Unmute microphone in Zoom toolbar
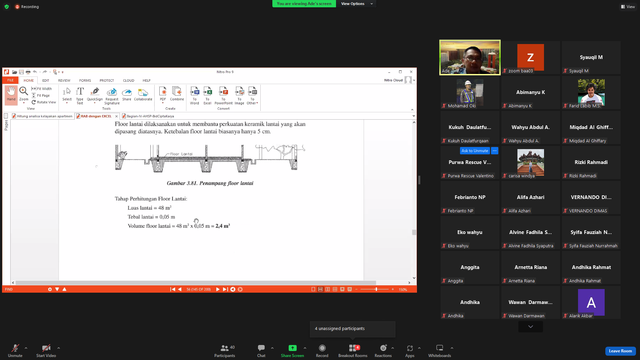640x360 pixels. coord(15,350)
